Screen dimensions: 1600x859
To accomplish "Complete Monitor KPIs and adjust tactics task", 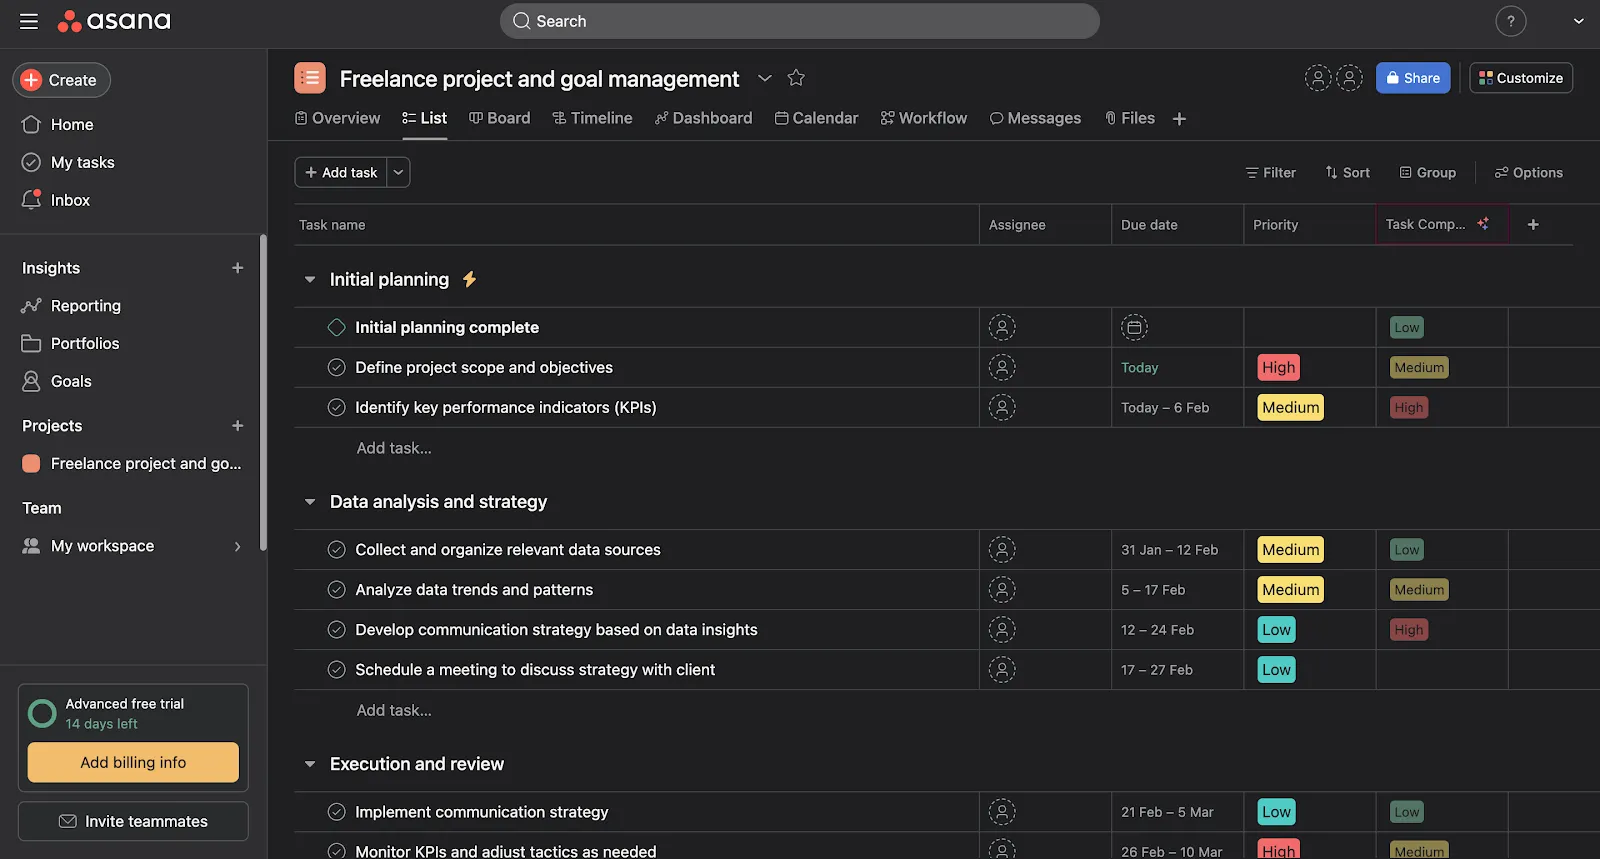I will 337,850.
